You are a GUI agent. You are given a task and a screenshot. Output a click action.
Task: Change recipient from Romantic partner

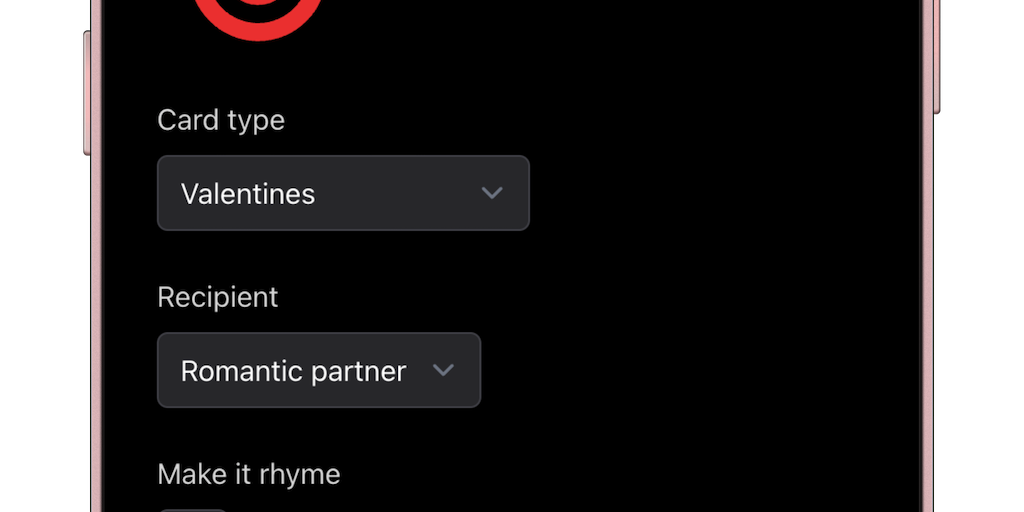(319, 370)
